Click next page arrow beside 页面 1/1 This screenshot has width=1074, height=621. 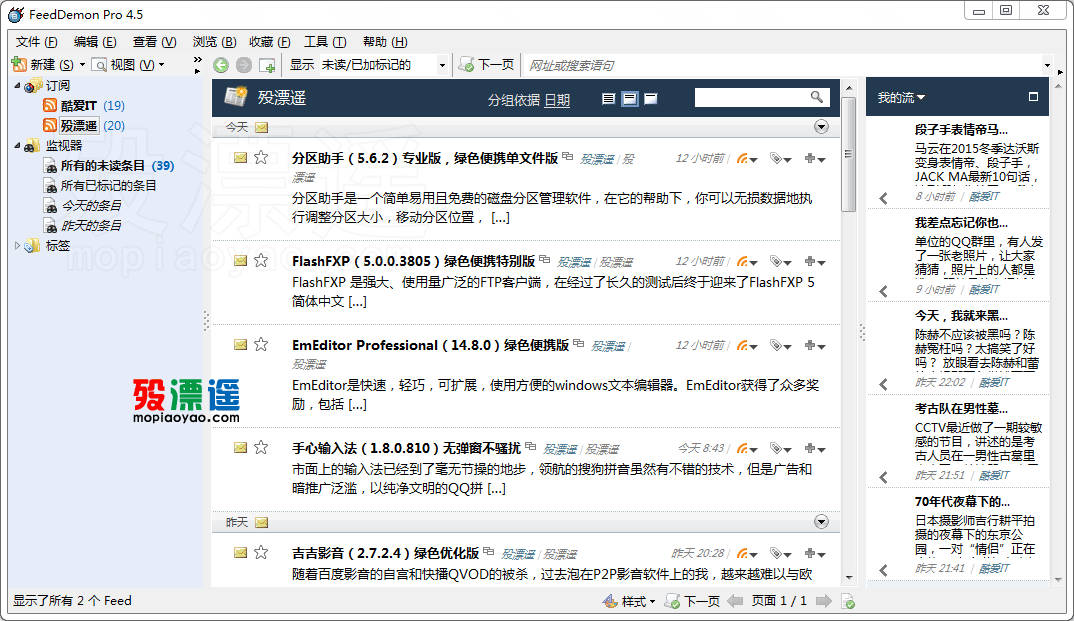click(823, 601)
